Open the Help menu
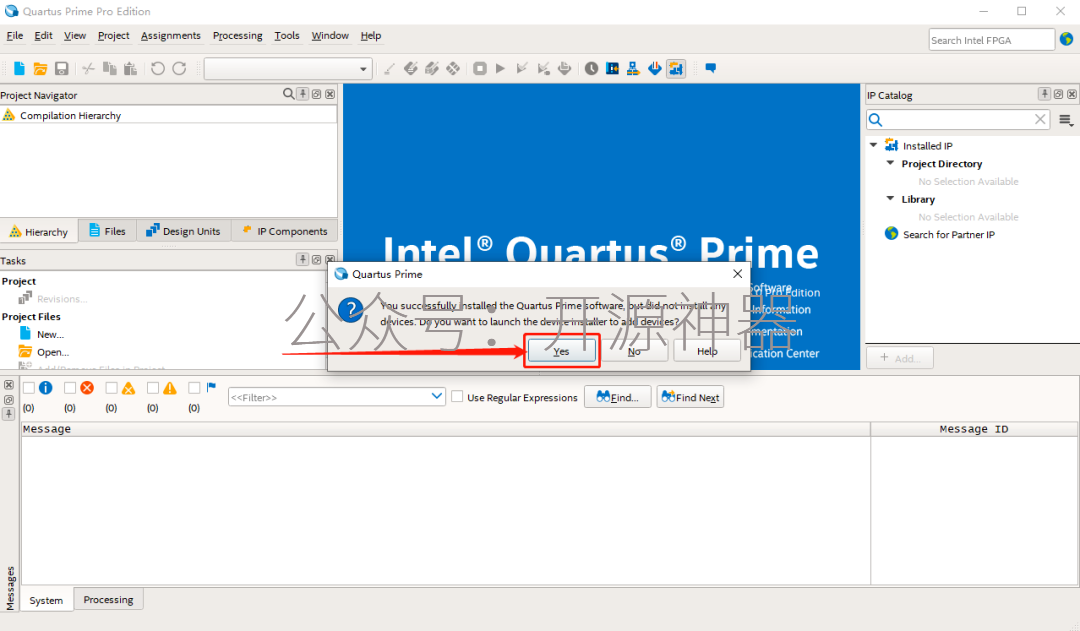This screenshot has width=1080, height=631. point(371,36)
